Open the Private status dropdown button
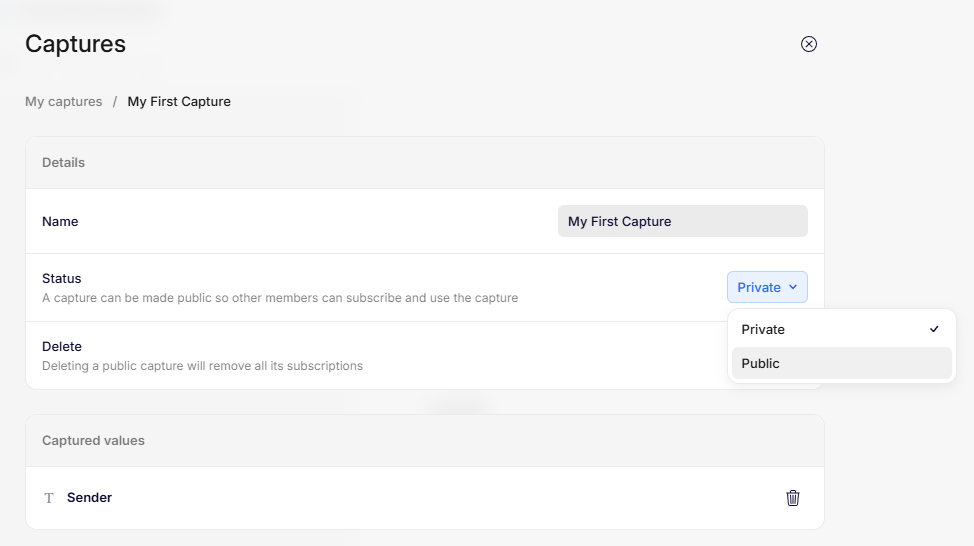974x546 pixels. 767,287
